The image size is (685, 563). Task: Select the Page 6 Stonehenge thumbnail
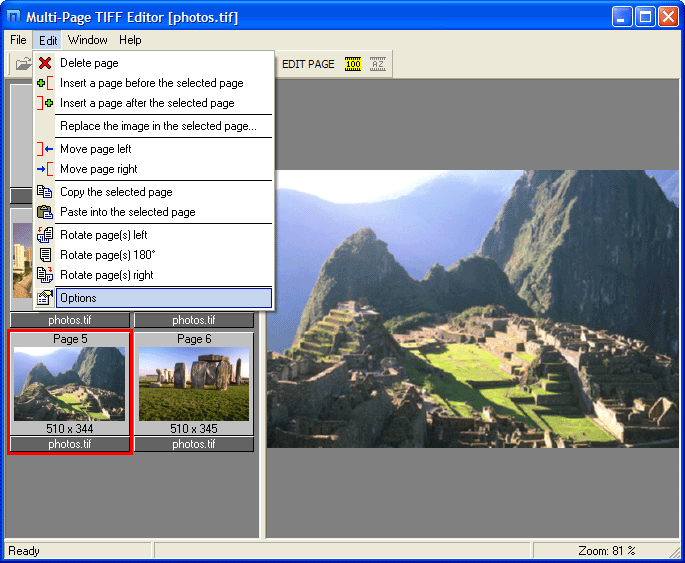click(x=193, y=384)
